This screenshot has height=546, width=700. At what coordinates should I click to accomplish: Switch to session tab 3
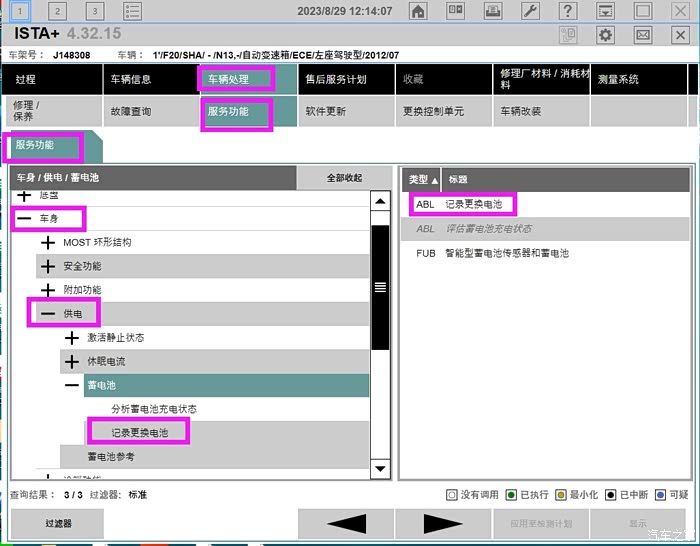pos(94,11)
